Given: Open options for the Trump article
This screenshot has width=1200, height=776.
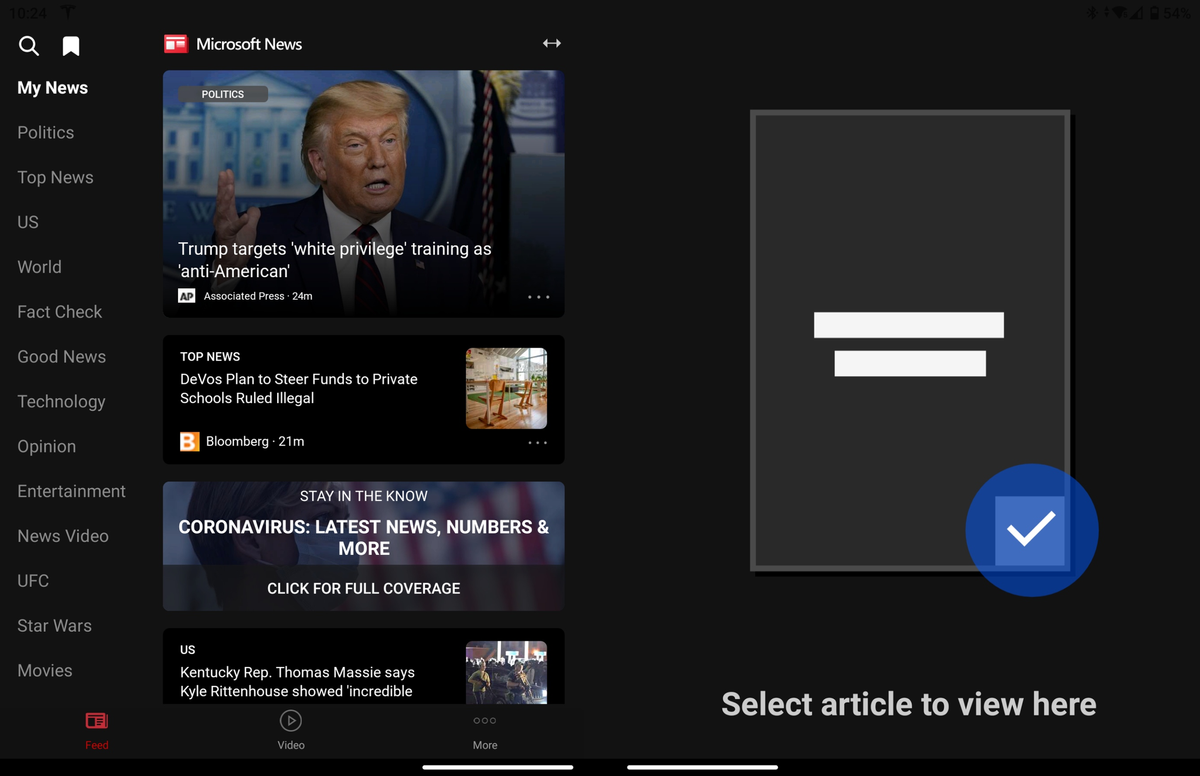Looking at the screenshot, I should pos(538,297).
